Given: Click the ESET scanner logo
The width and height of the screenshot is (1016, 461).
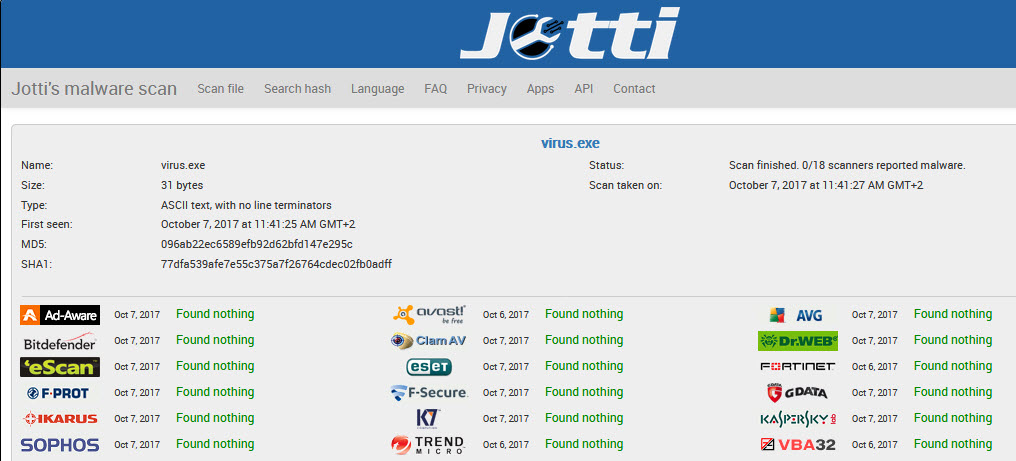Looking at the screenshot, I should tap(429, 367).
